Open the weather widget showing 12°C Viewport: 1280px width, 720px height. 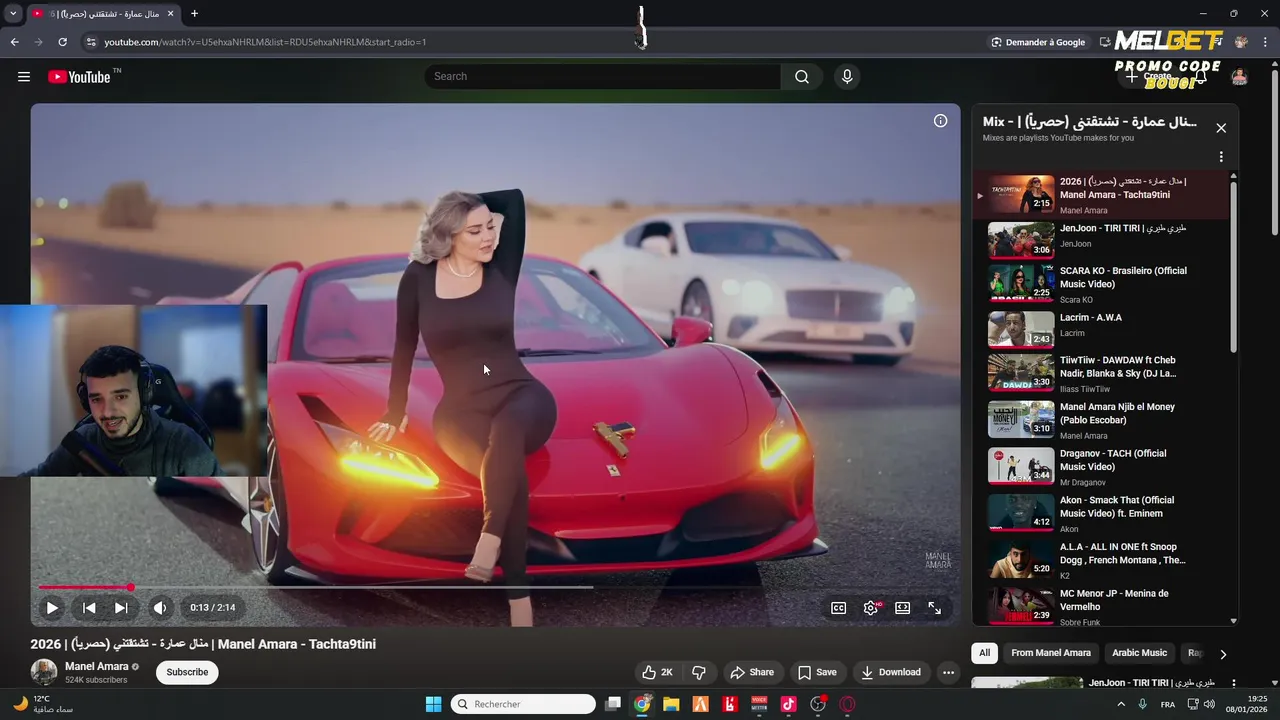(42, 704)
